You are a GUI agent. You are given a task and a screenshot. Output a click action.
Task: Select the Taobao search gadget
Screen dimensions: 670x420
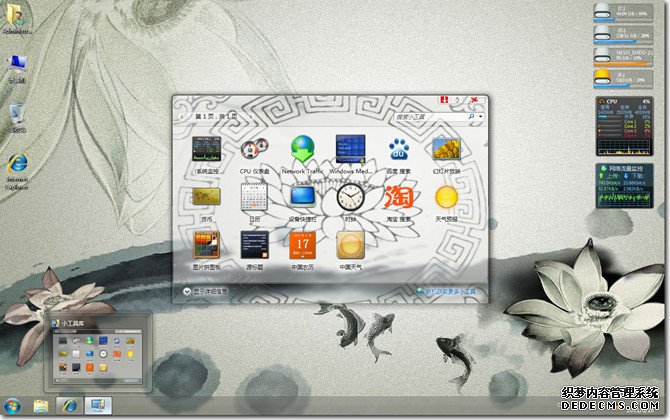tap(399, 197)
